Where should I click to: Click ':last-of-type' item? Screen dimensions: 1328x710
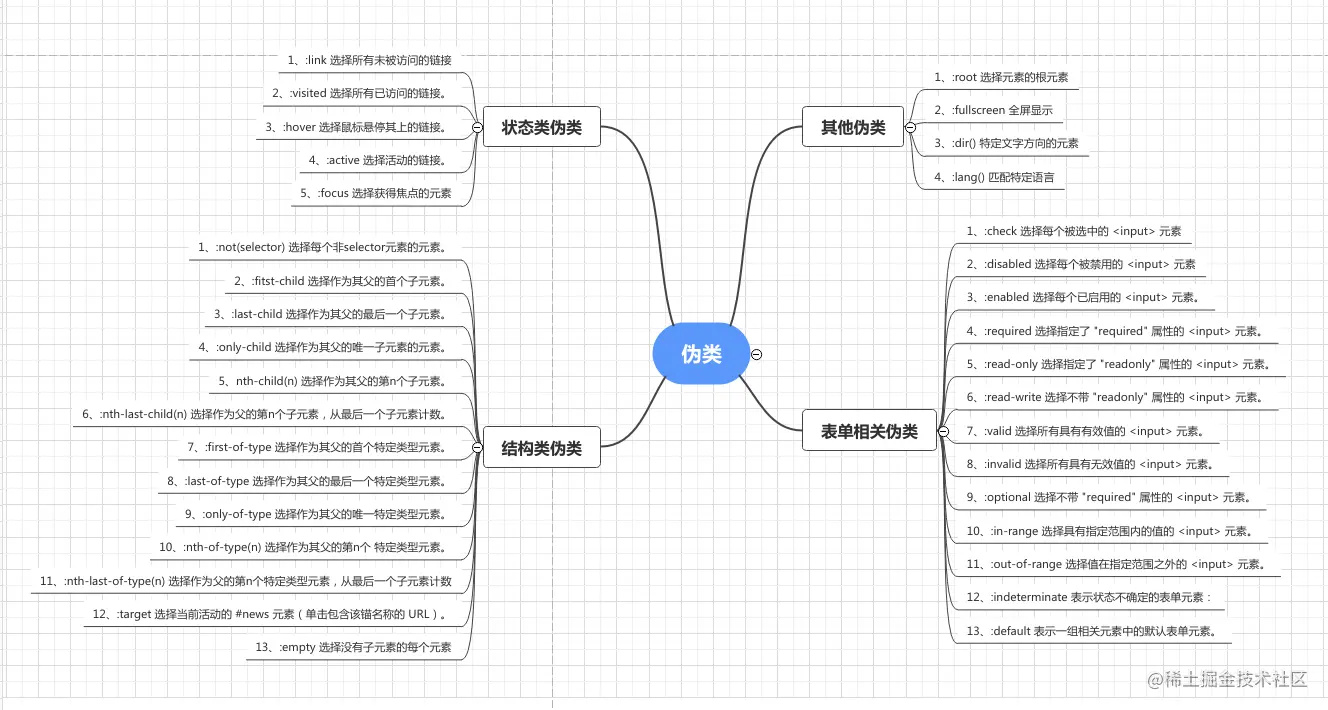pyautogui.click(x=307, y=481)
